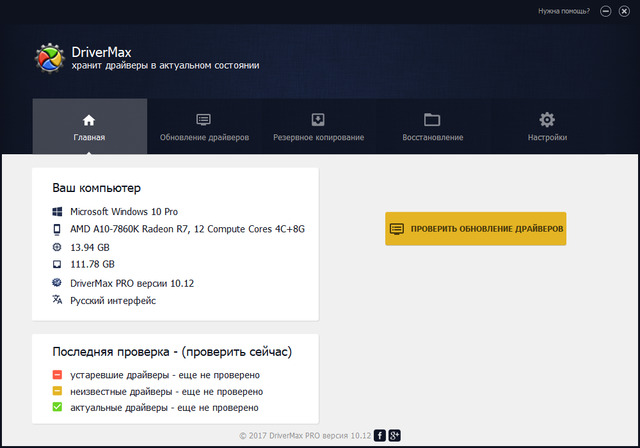Click the Windows logo icon beside OS name
The image size is (640, 448).
(56, 212)
